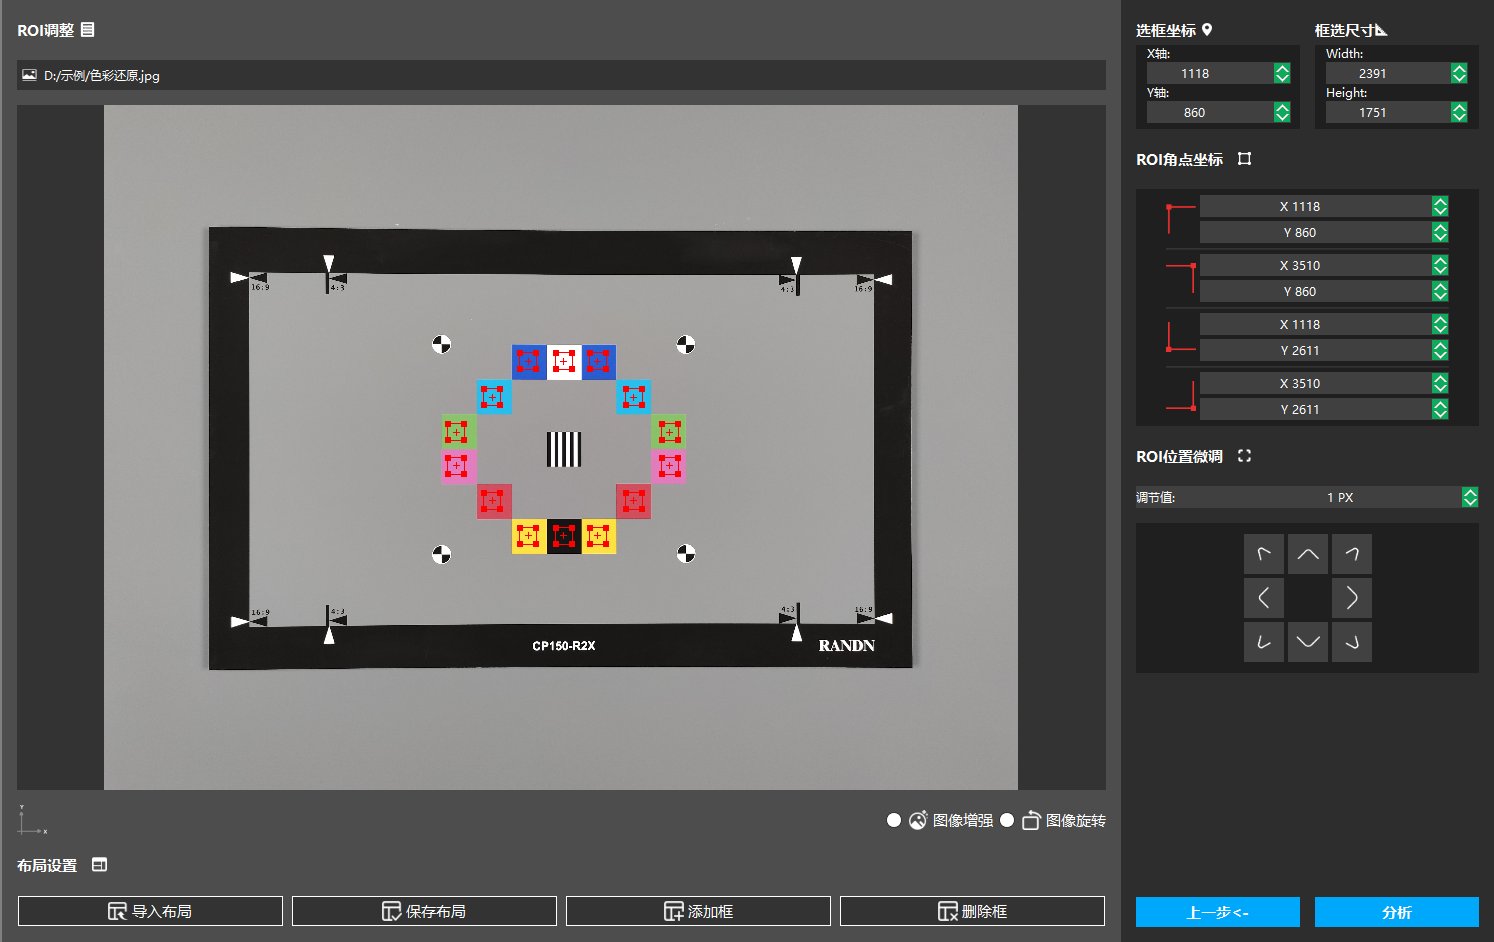The height and width of the screenshot is (942, 1494).
Task: Click the upper-left diagonal nudge arrow
Action: (1263, 554)
